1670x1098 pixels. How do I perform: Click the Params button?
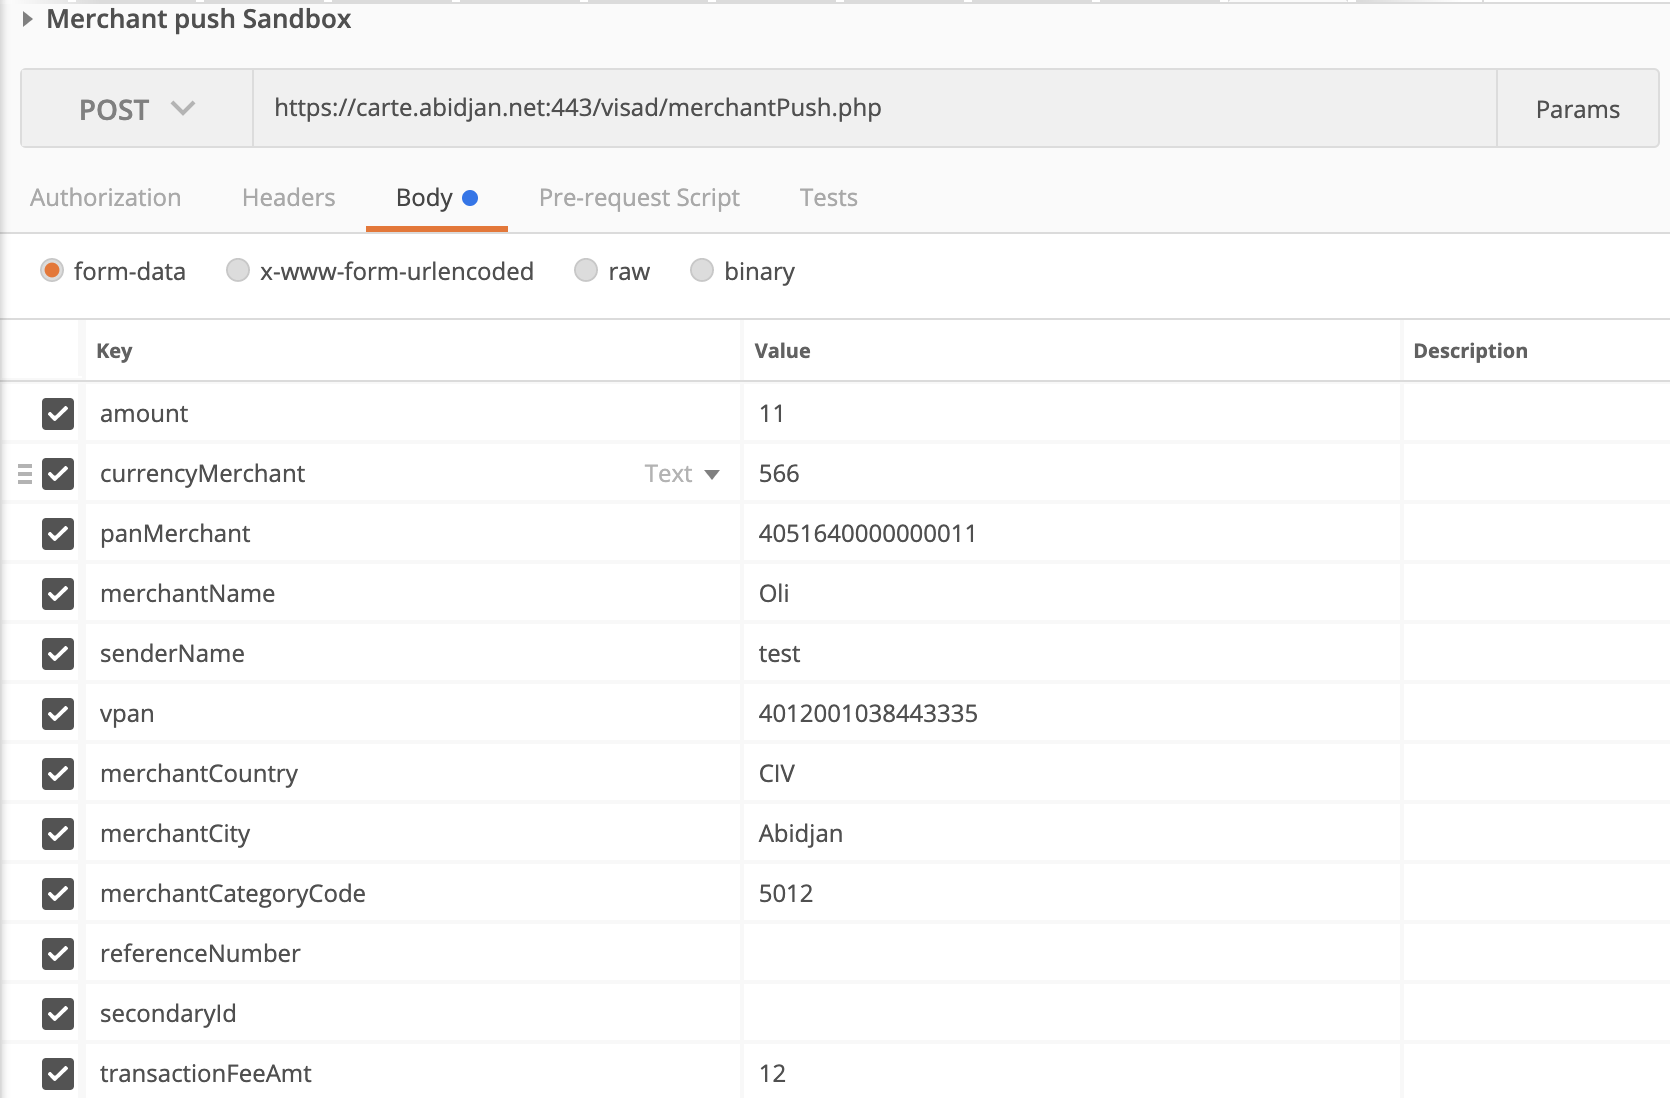(1577, 109)
